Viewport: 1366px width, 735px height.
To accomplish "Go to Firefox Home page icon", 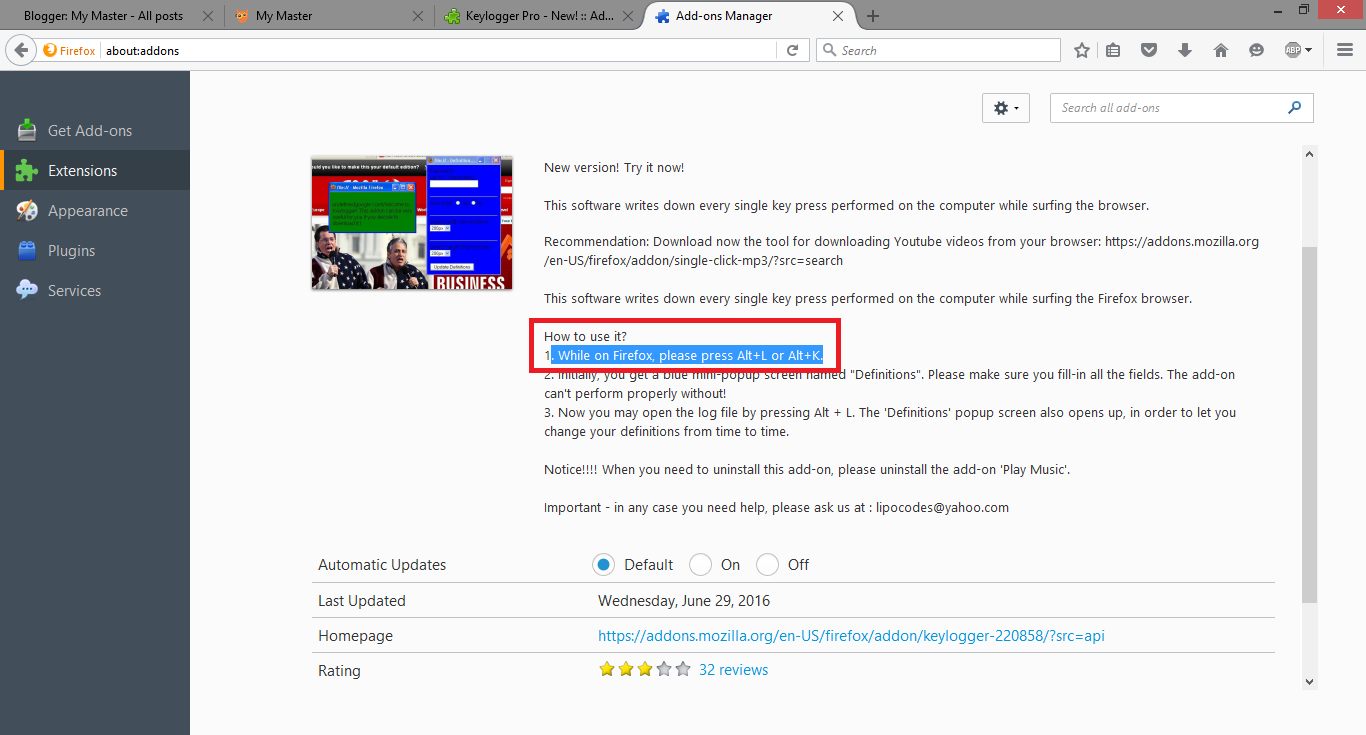I will pos(1220,50).
